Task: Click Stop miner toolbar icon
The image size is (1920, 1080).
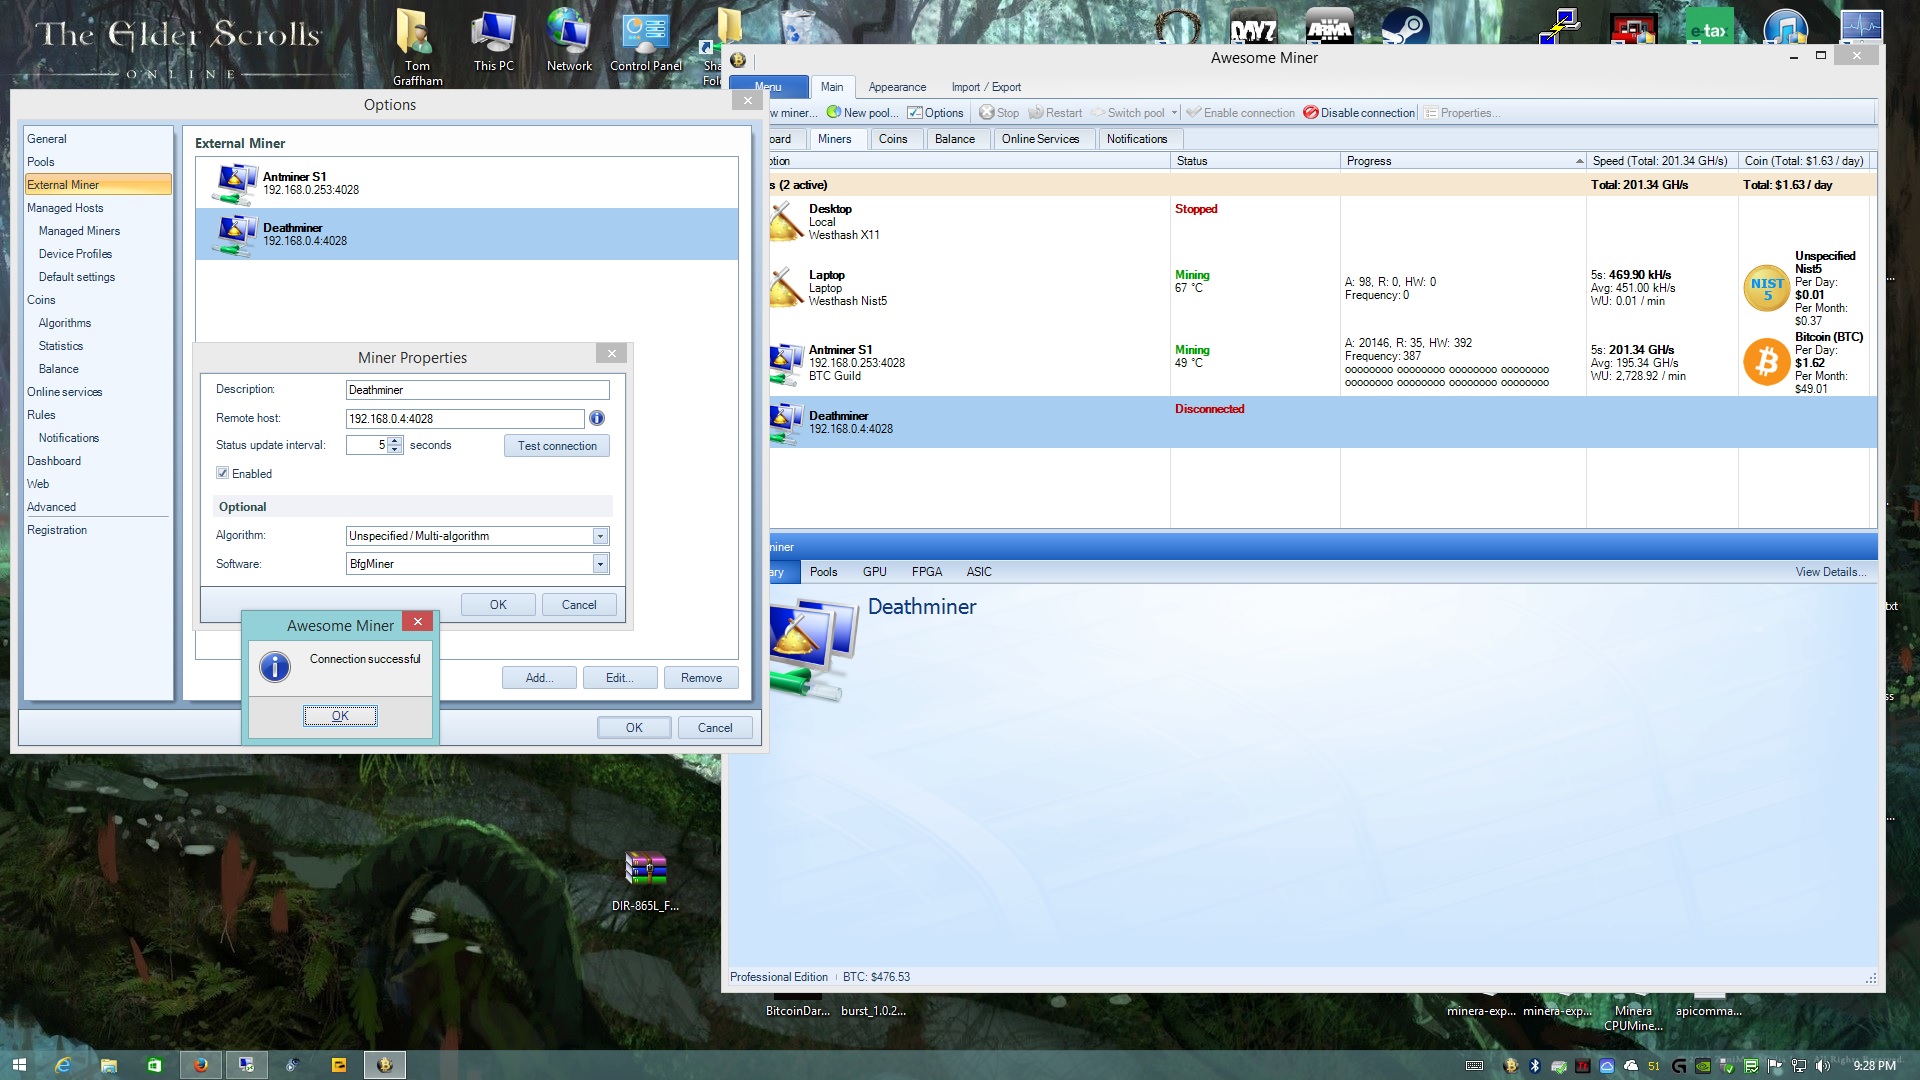Action: pyautogui.click(x=986, y=113)
